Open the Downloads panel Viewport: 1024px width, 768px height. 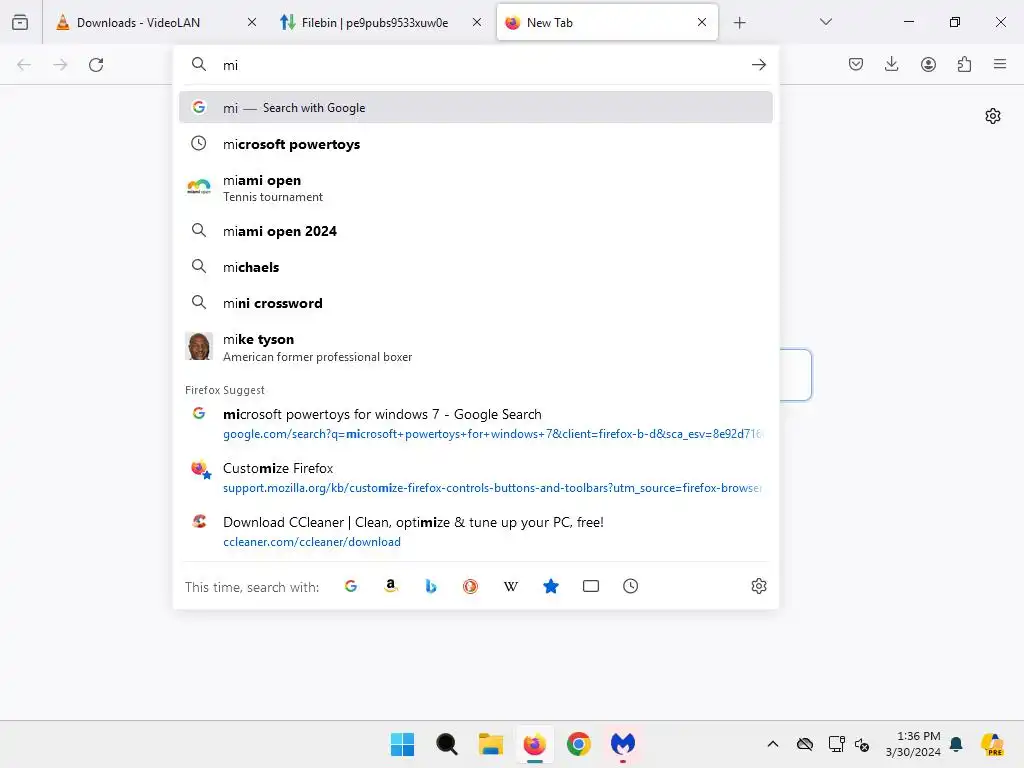[x=891, y=64]
